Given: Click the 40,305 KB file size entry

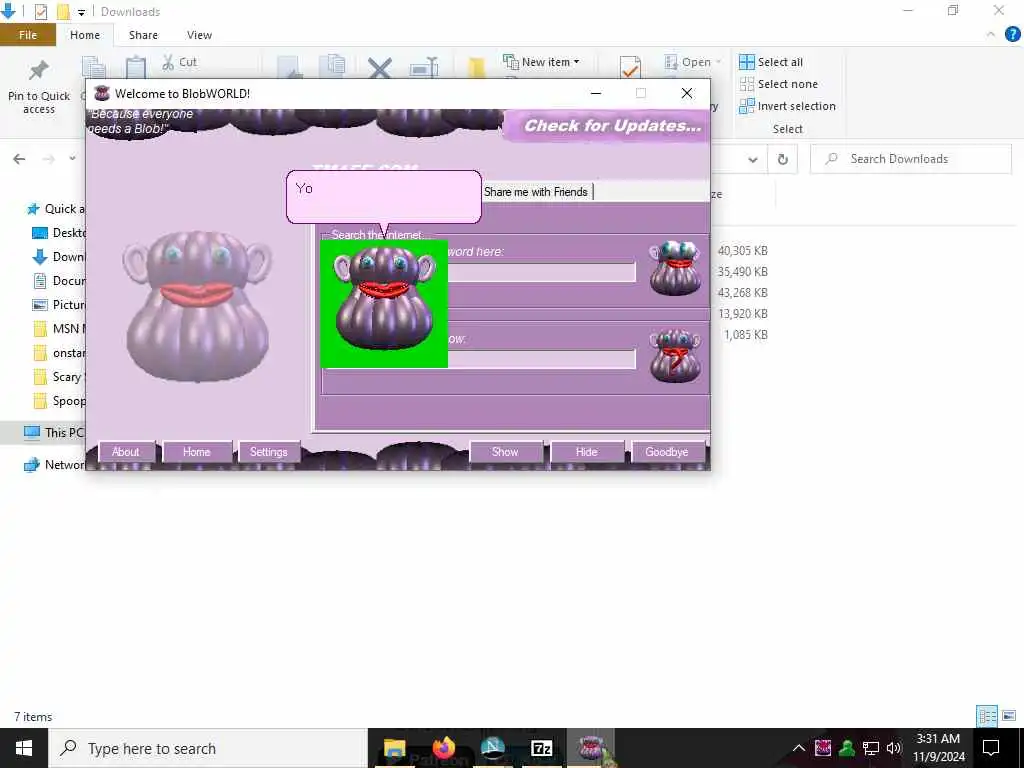Looking at the screenshot, I should tap(743, 251).
